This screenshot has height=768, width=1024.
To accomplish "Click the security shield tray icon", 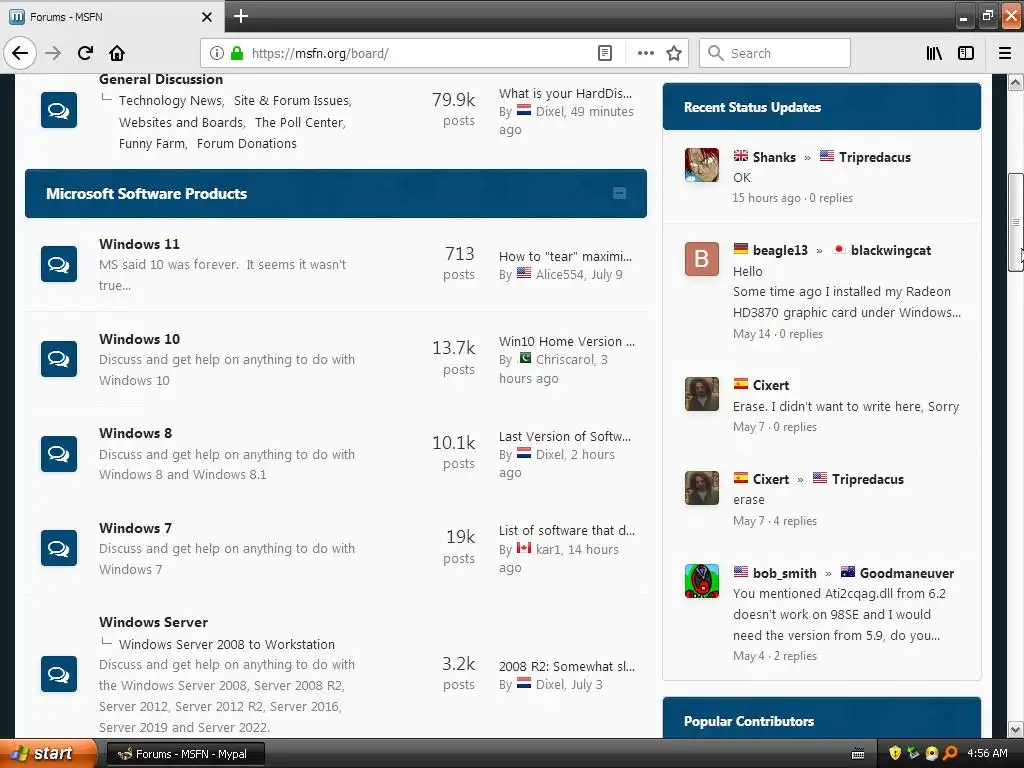I will click(x=895, y=753).
